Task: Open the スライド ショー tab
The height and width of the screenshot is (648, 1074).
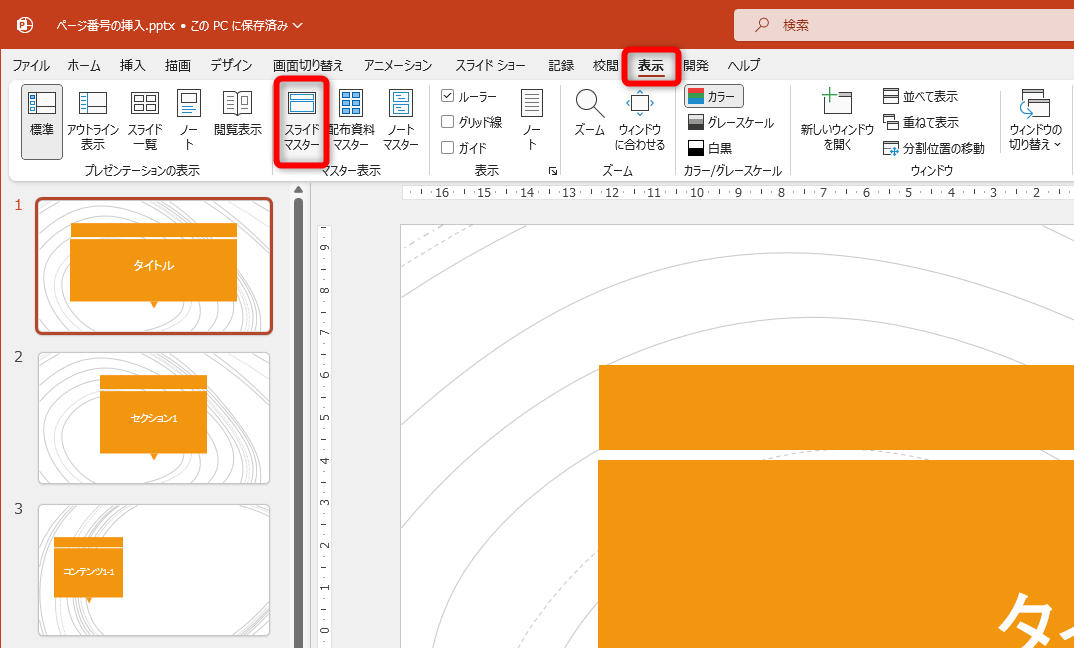Action: (490, 66)
